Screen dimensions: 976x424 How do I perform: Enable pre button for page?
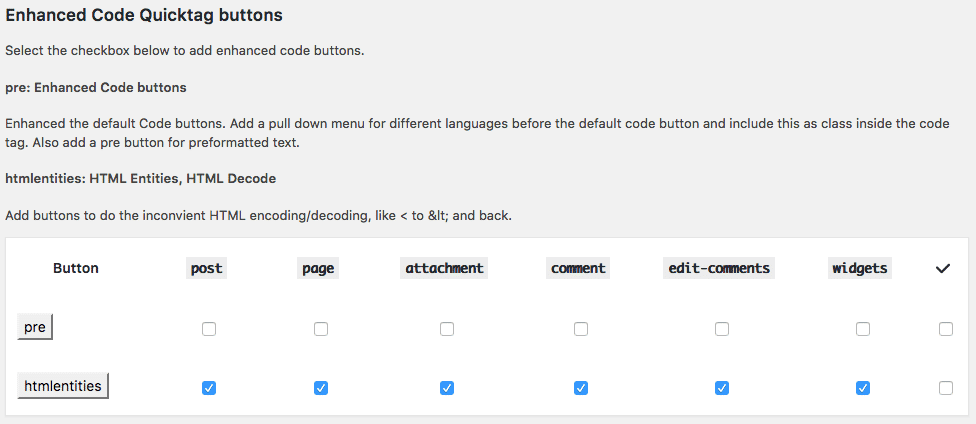coord(321,329)
